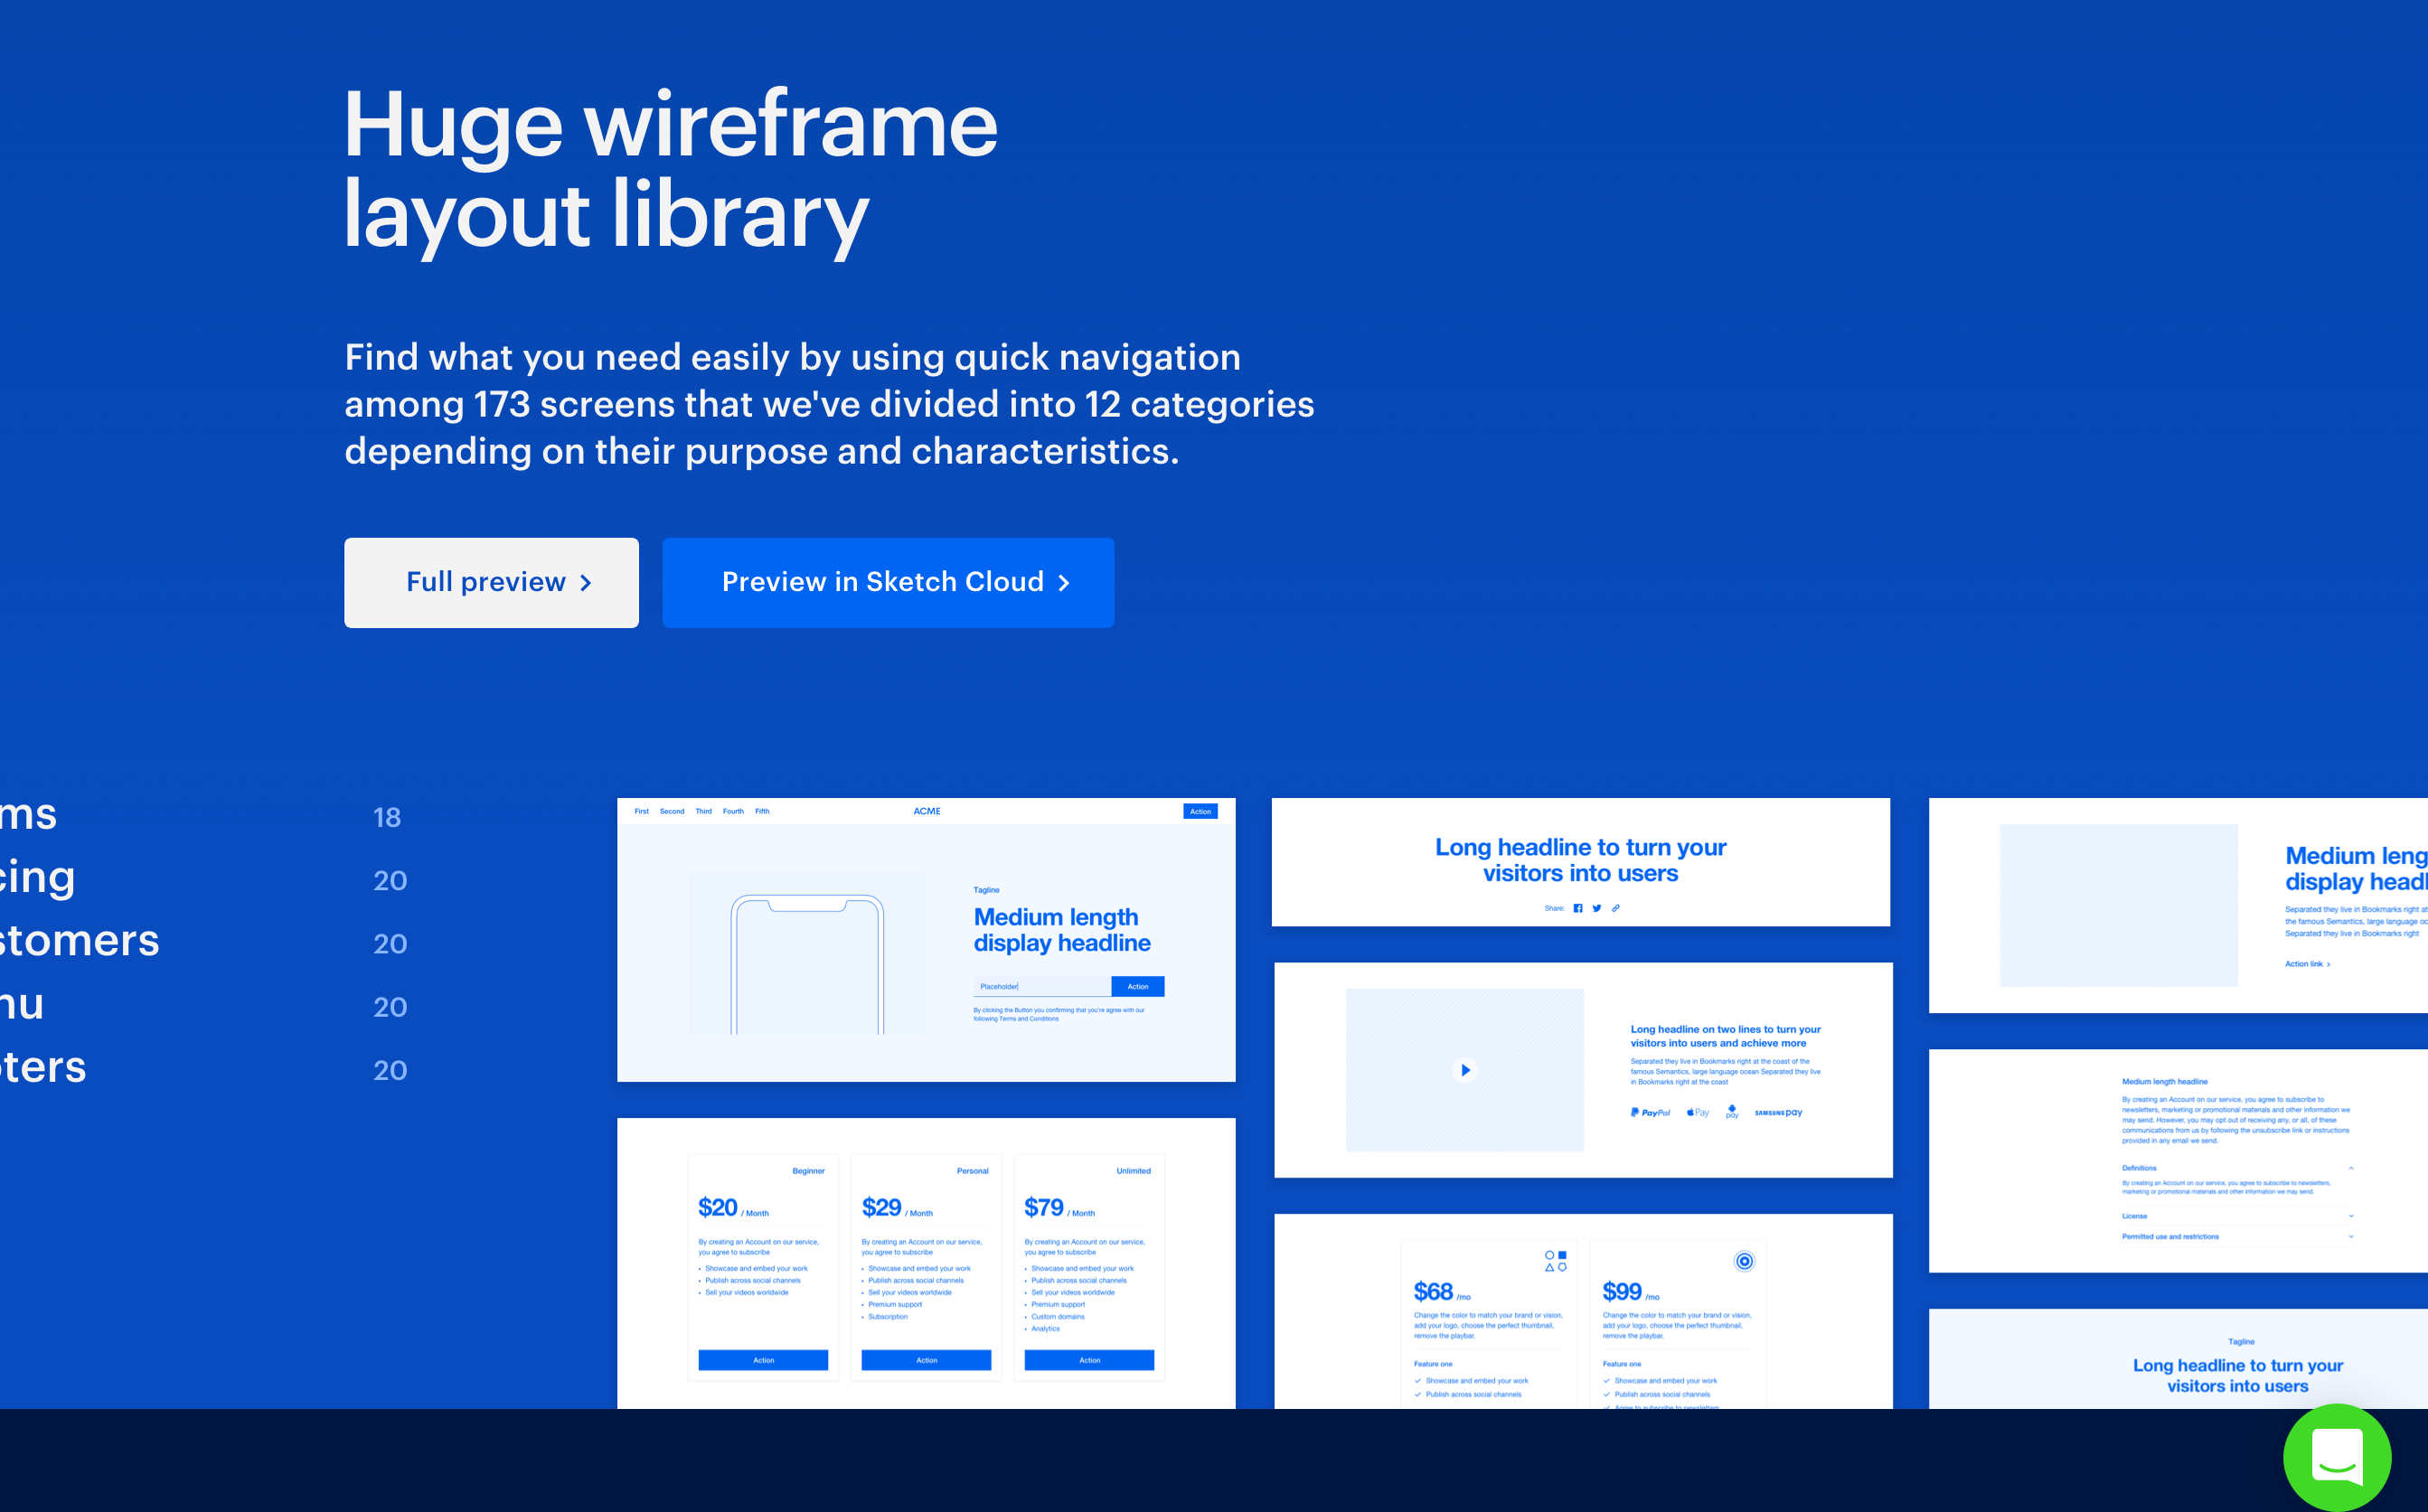The width and height of the screenshot is (2428, 1512).
Task: Click the Placeholder input in phone wireframe
Action: point(1042,986)
